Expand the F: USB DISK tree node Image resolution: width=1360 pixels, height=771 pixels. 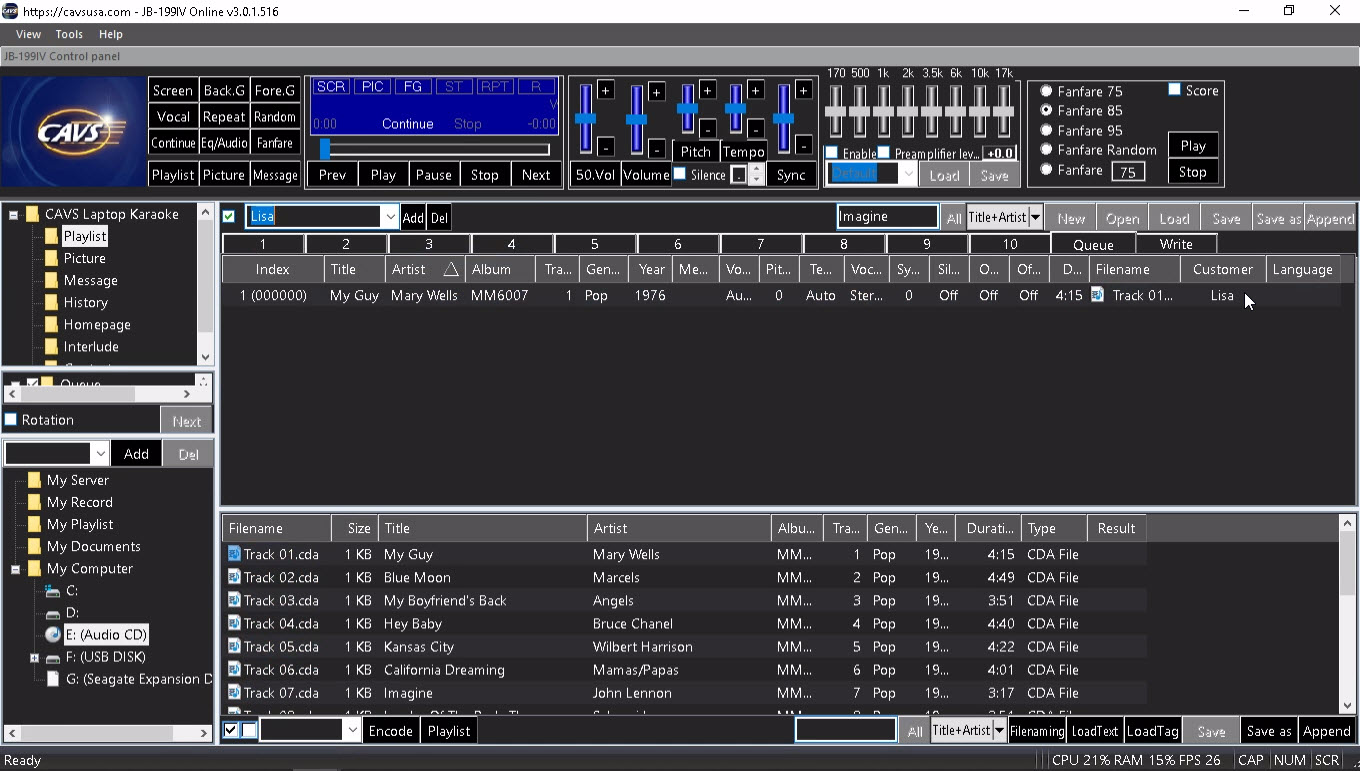tap(34, 658)
